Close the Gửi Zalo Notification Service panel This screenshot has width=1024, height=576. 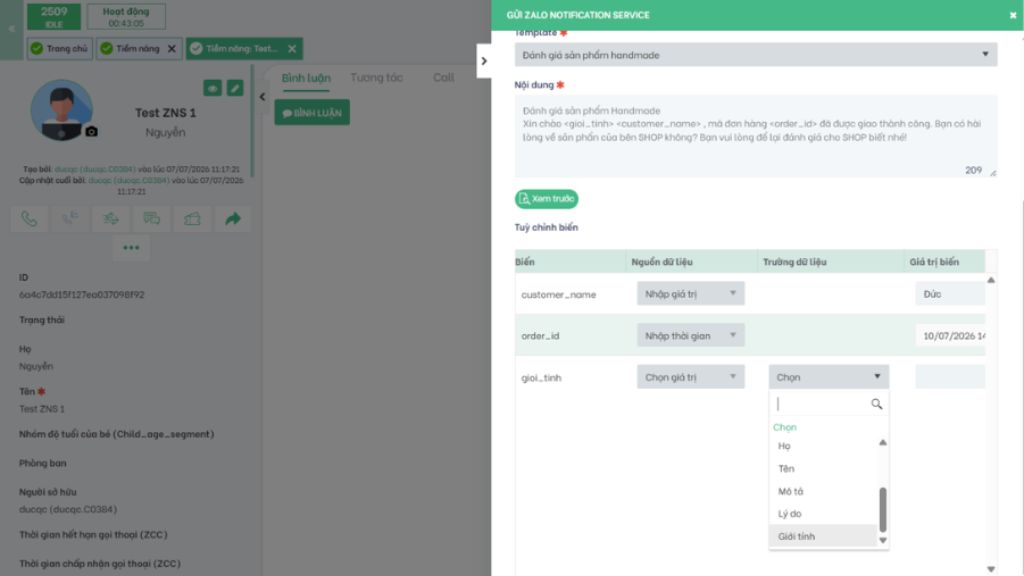[1012, 15]
